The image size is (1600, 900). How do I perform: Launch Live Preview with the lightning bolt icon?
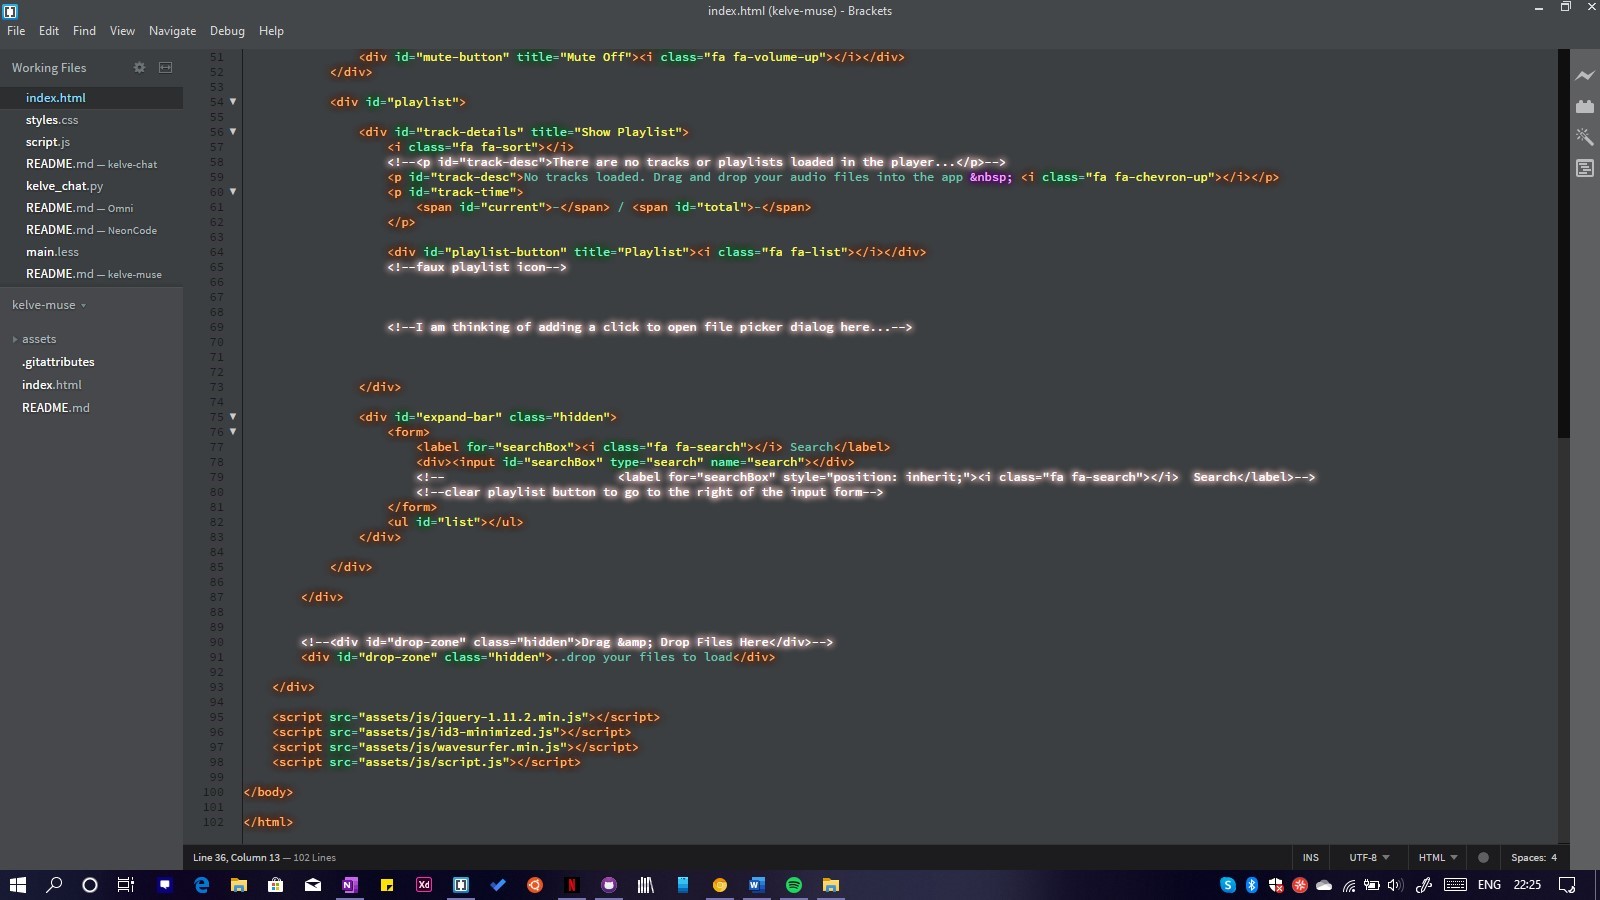(1585, 76)
